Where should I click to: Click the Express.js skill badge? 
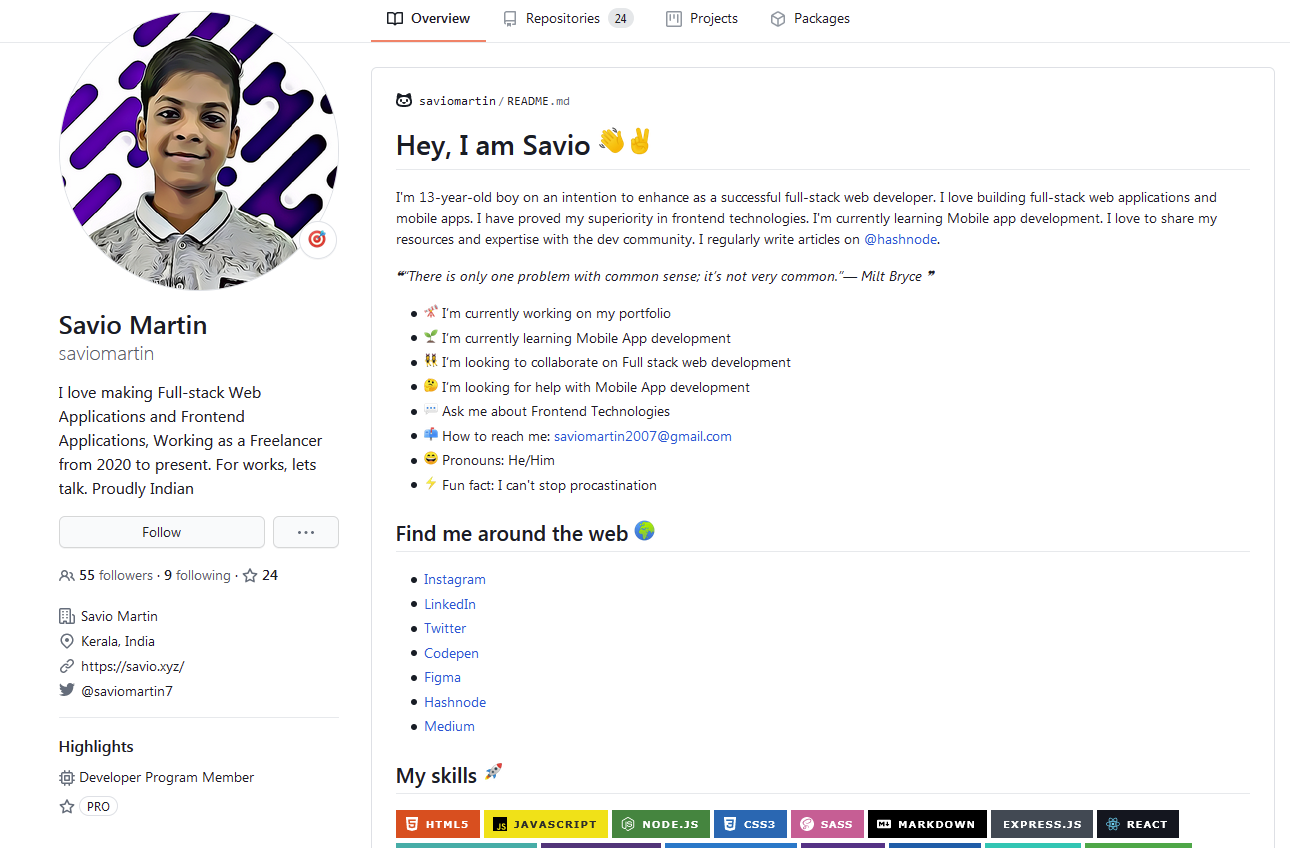click(x=1042, y=824)
